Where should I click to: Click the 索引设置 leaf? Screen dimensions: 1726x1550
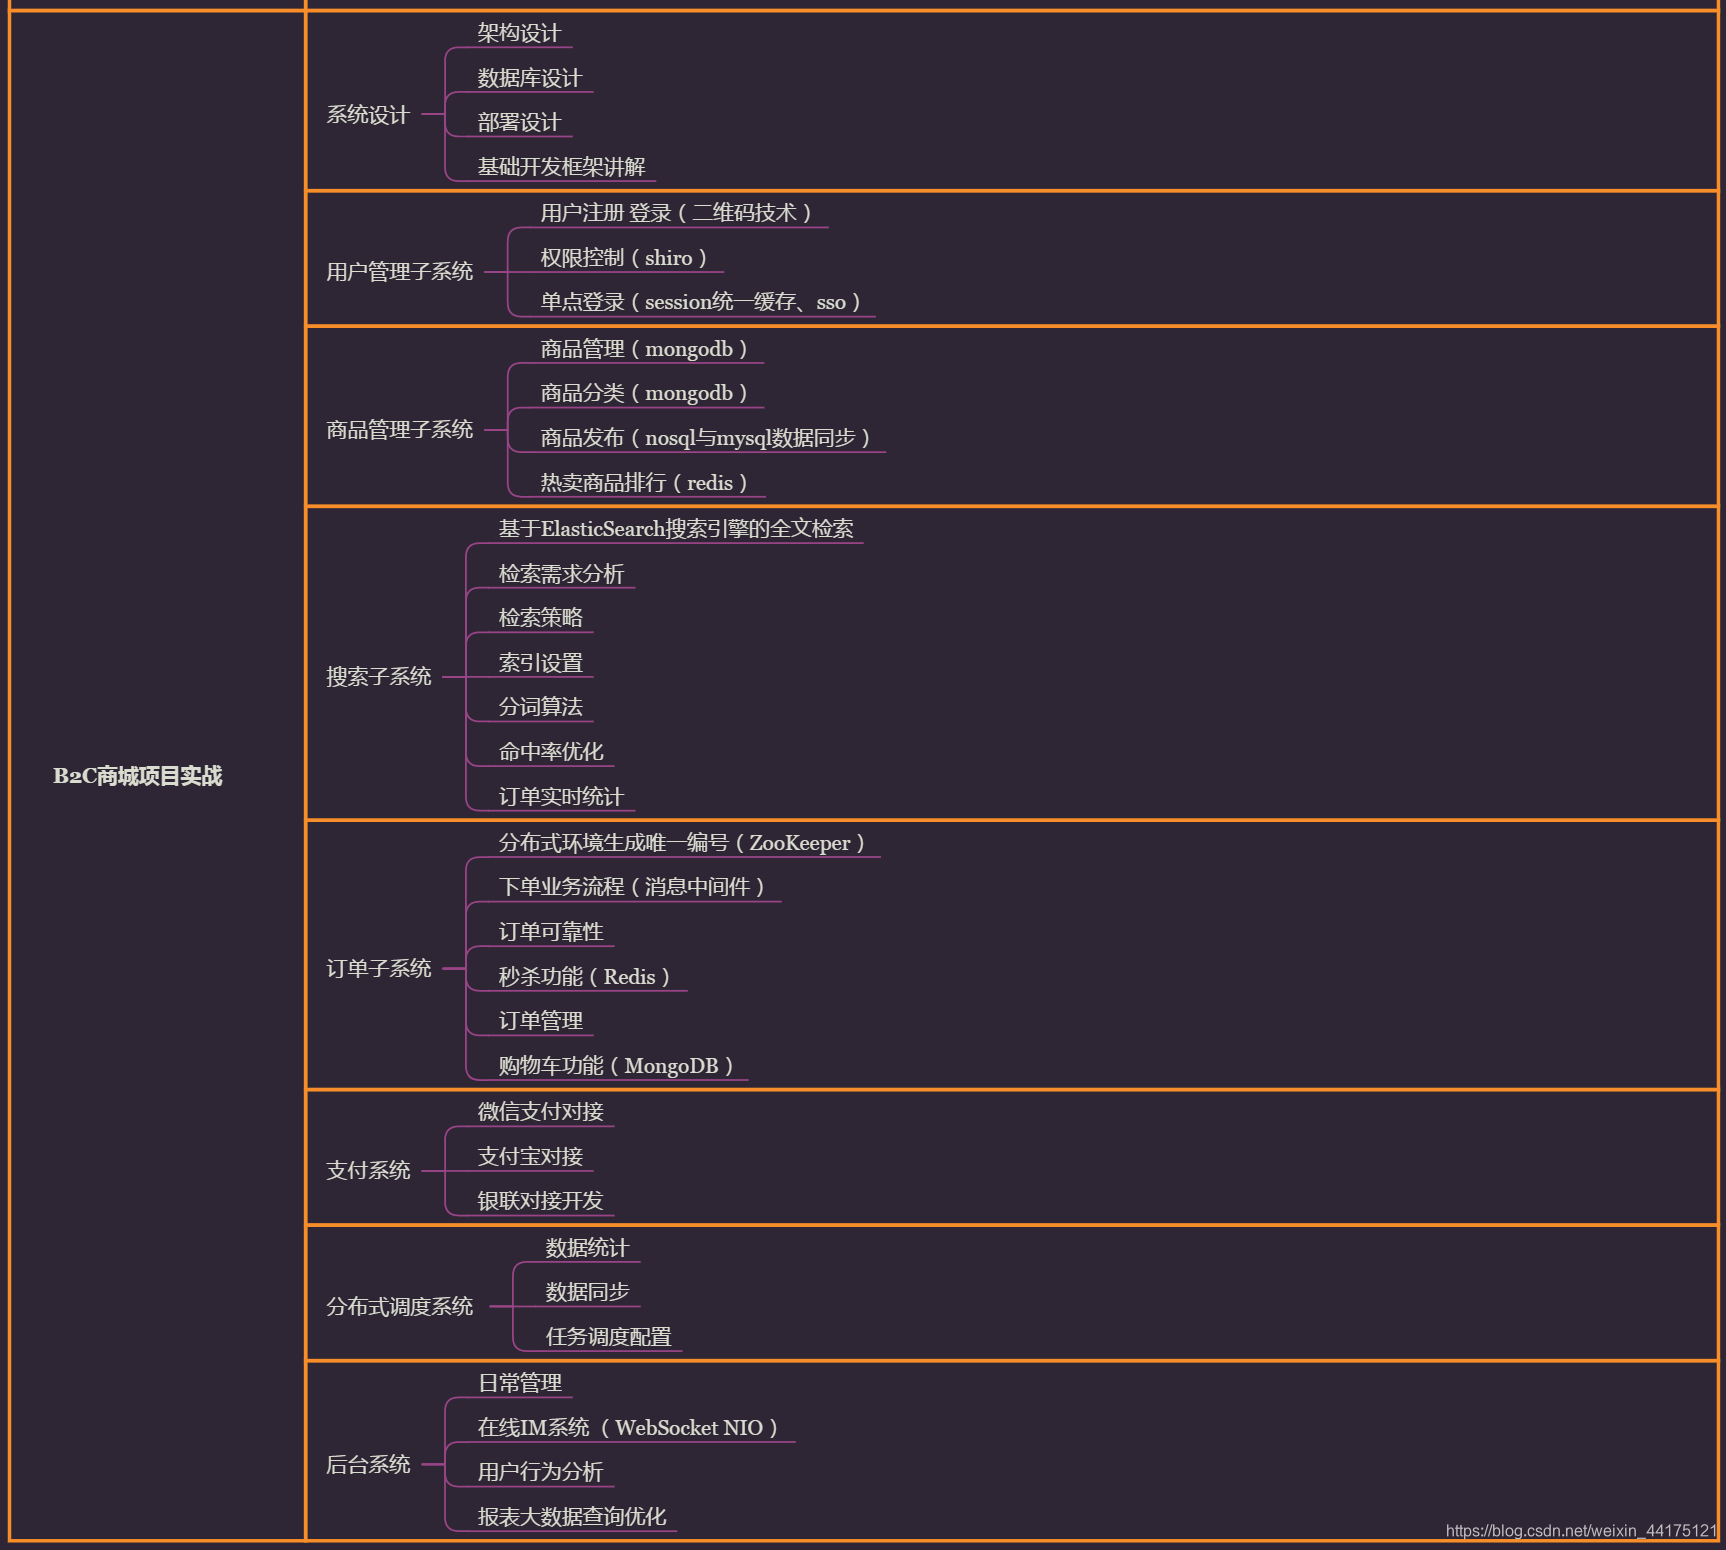point(541,663)
